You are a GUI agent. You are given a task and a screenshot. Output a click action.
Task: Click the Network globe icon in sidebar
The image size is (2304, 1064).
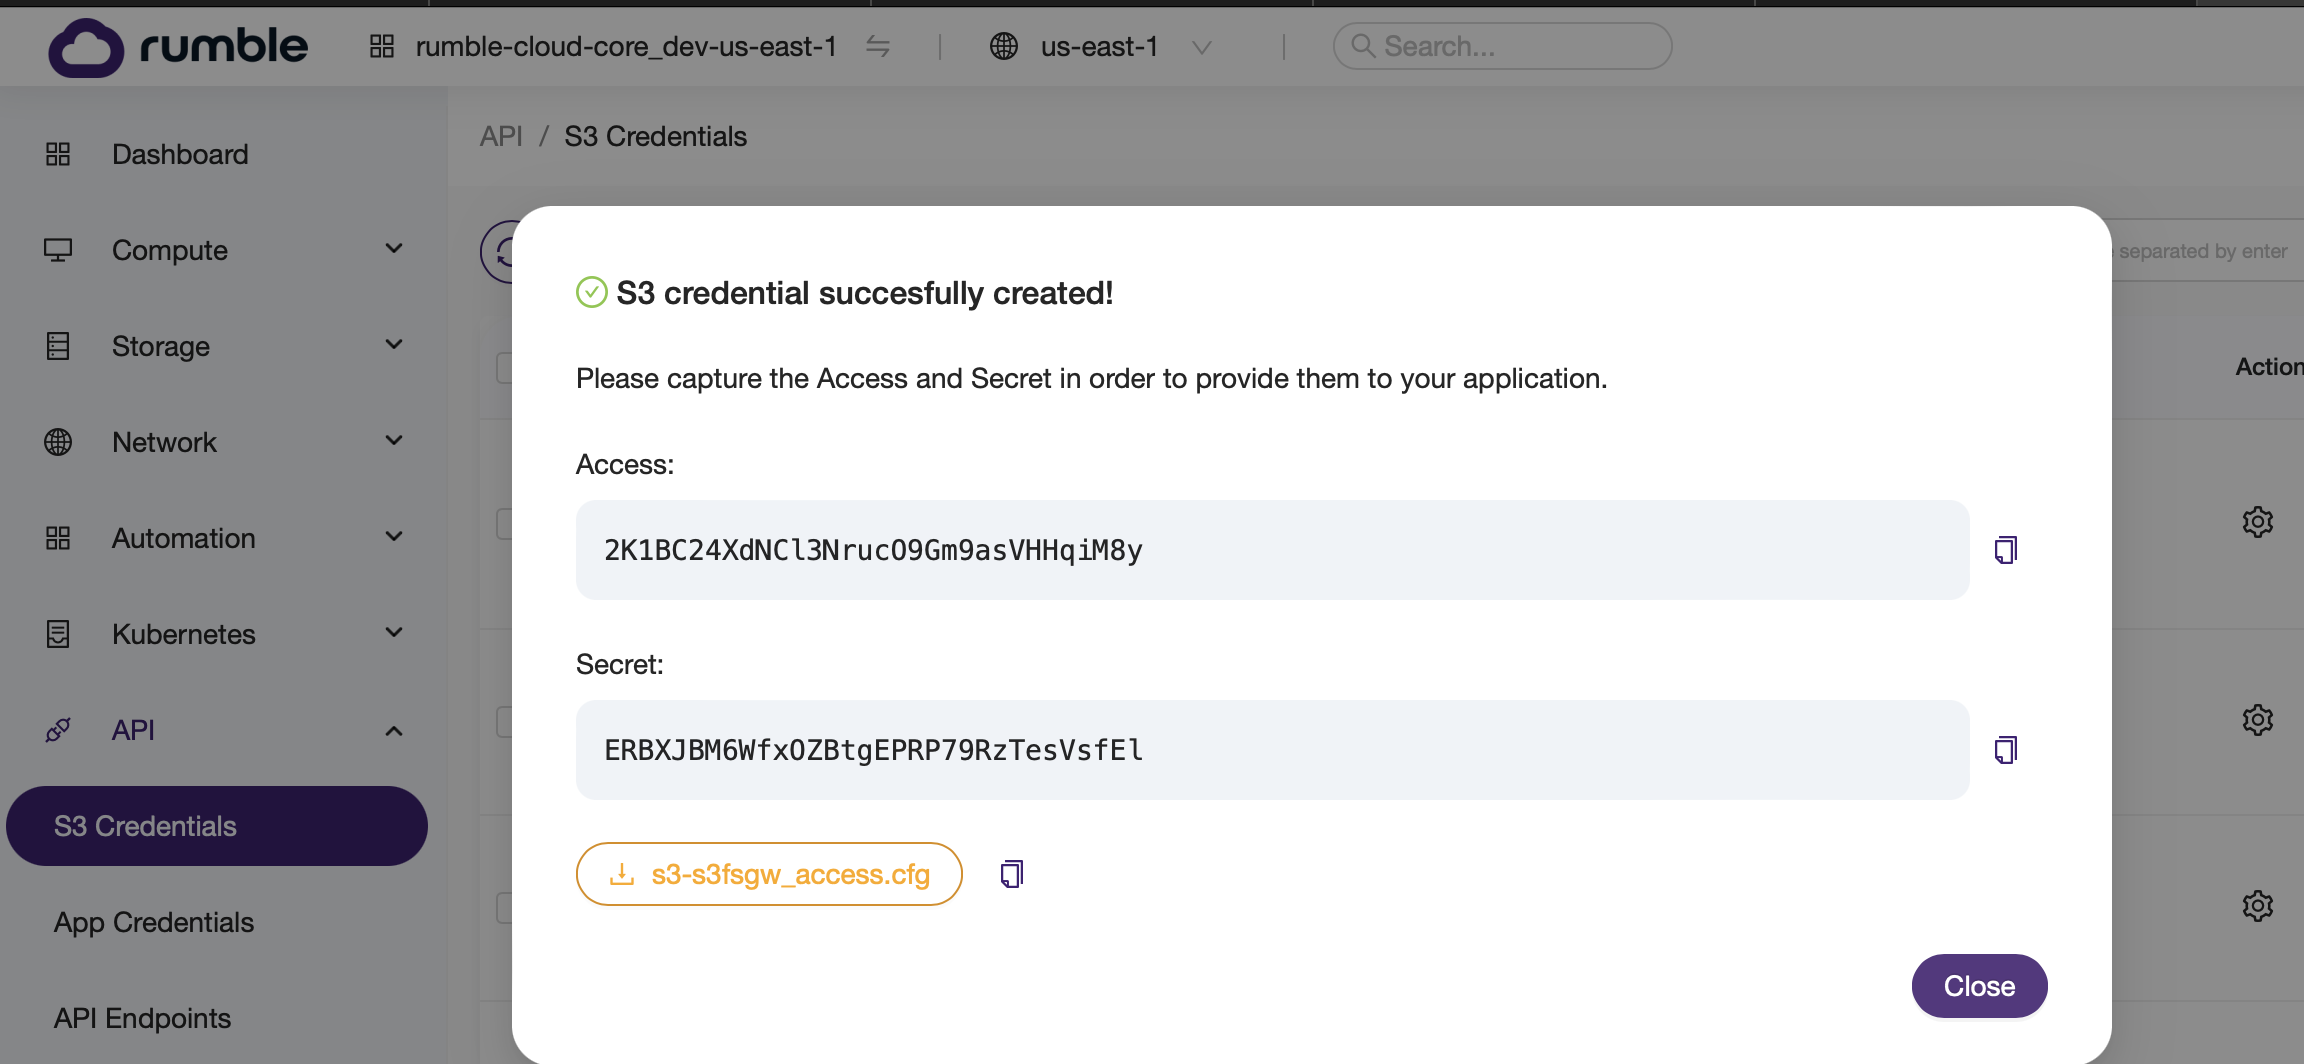58,442
